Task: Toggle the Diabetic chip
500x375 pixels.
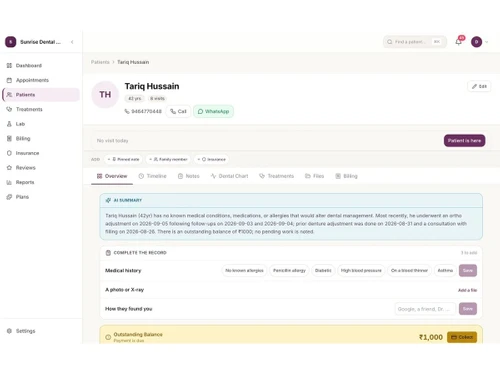Action: pyautogui.click(x=323, y=270)
